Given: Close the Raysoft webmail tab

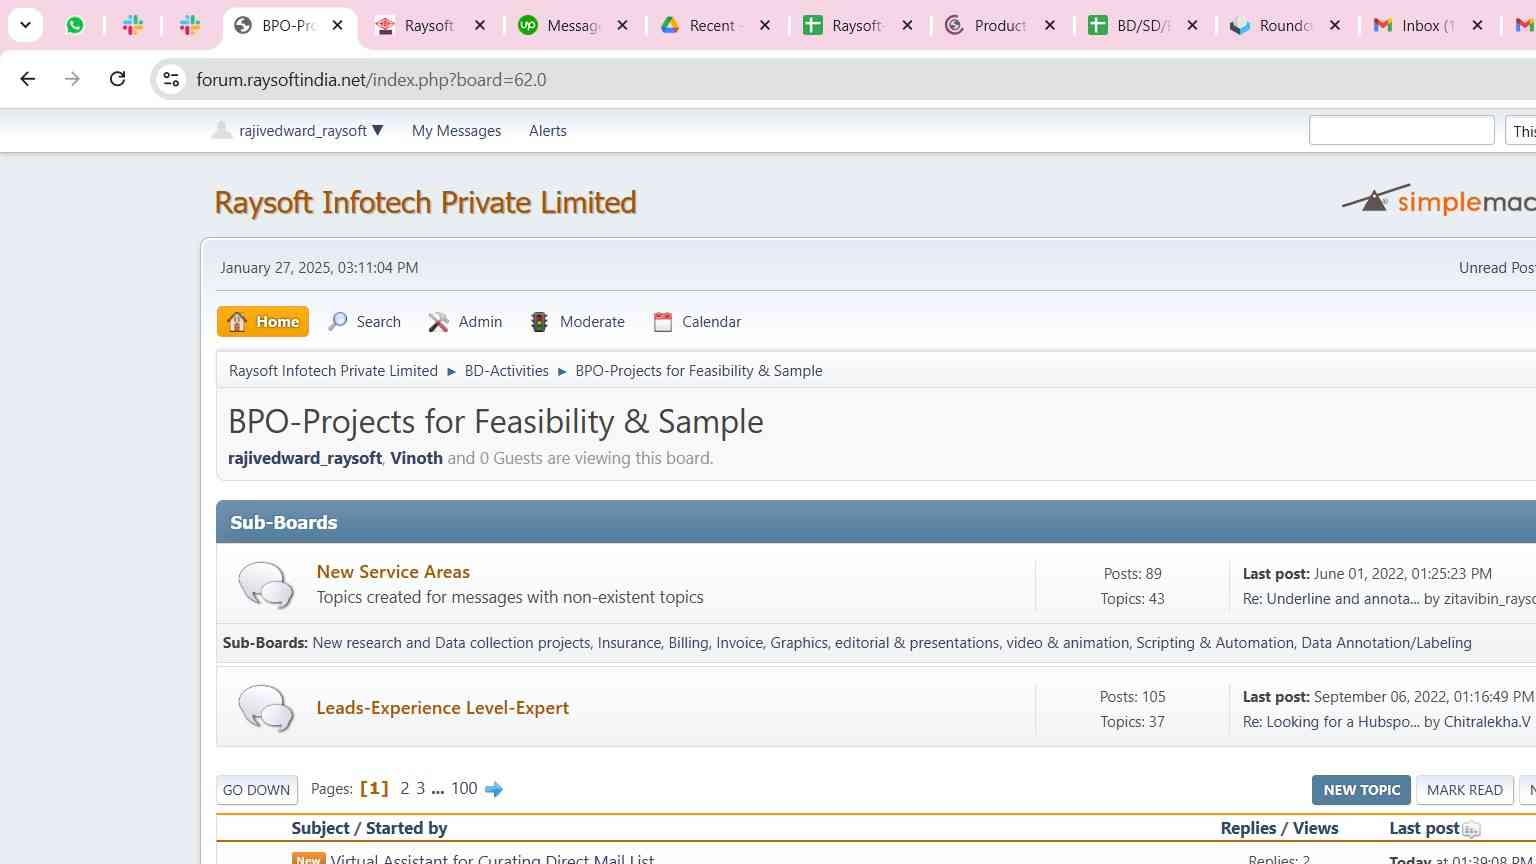Looking at the screenshot, I should pos(480,26).
